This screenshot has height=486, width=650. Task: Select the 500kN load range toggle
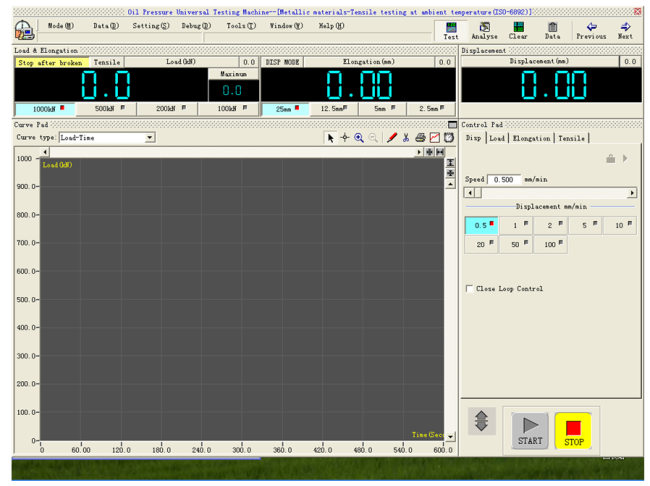click(x=106, y=109)
